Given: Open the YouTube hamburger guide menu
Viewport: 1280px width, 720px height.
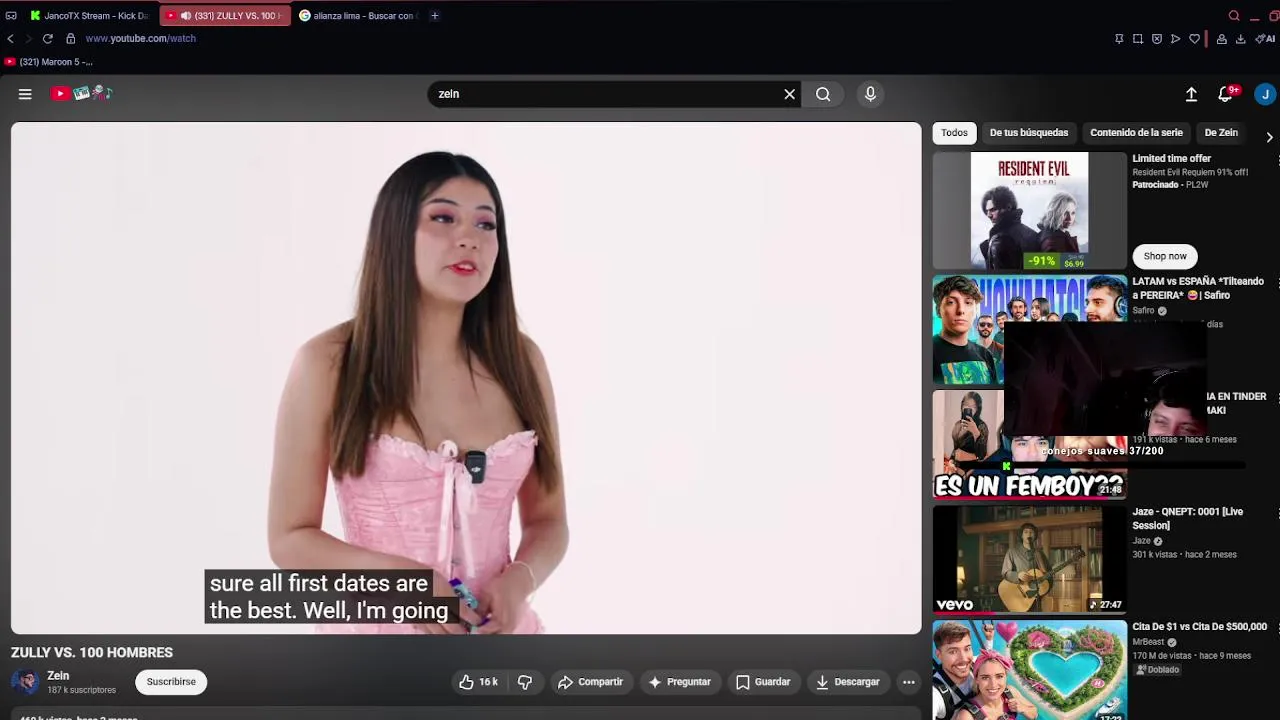Looking at the screenshot, I should point(25,94).
